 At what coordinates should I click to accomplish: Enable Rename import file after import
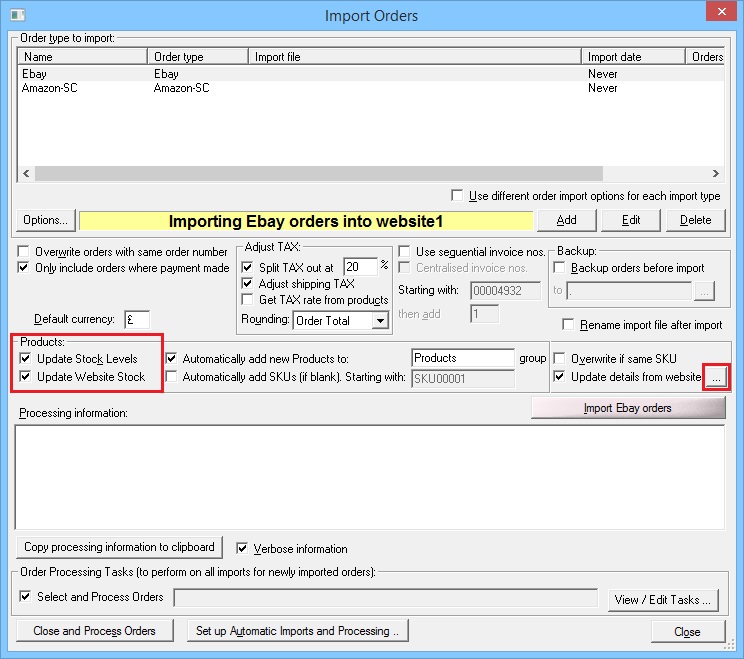(568, 324)
